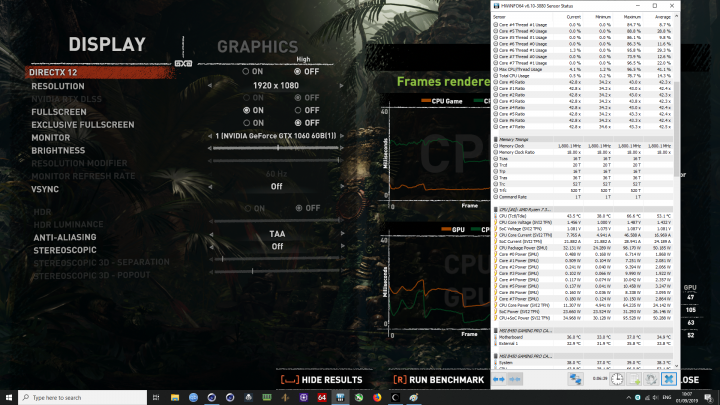This screenshot has width=720, height=405.
Task: Click right arrow of VSync Off selector
Action: [x=342, y=186]
